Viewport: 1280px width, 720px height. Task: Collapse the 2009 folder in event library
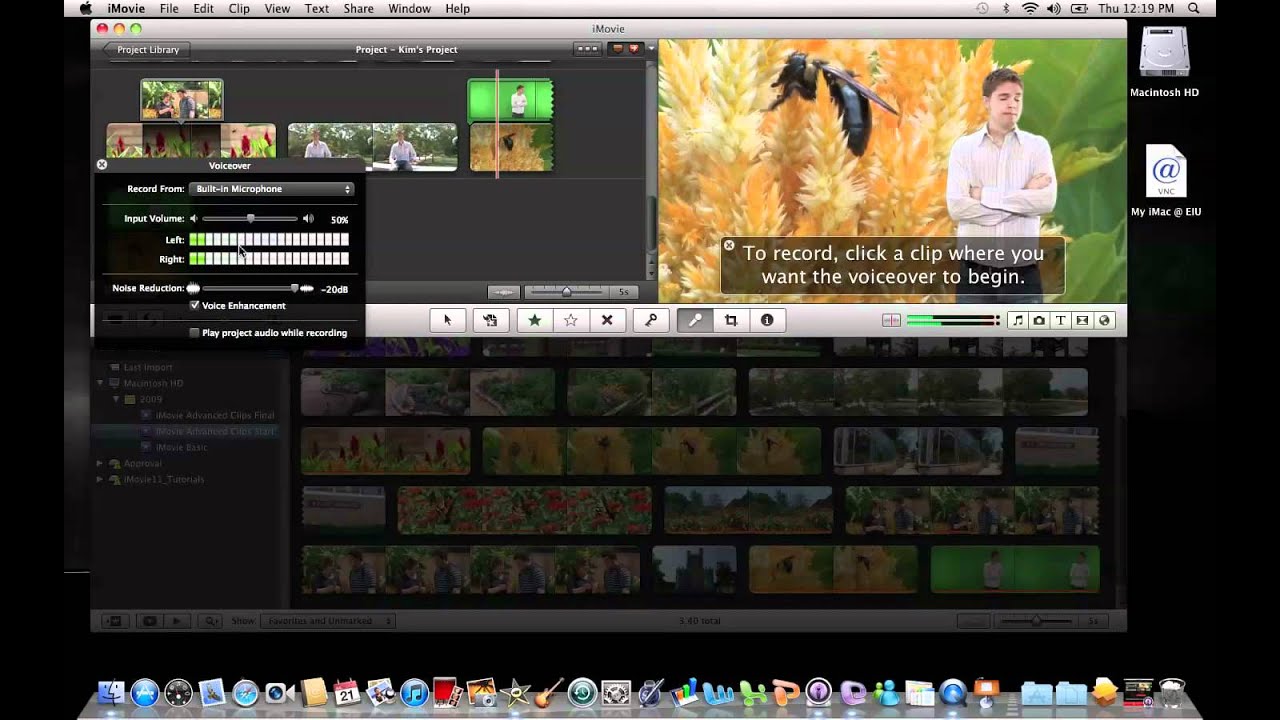click(x=116, y=399)
